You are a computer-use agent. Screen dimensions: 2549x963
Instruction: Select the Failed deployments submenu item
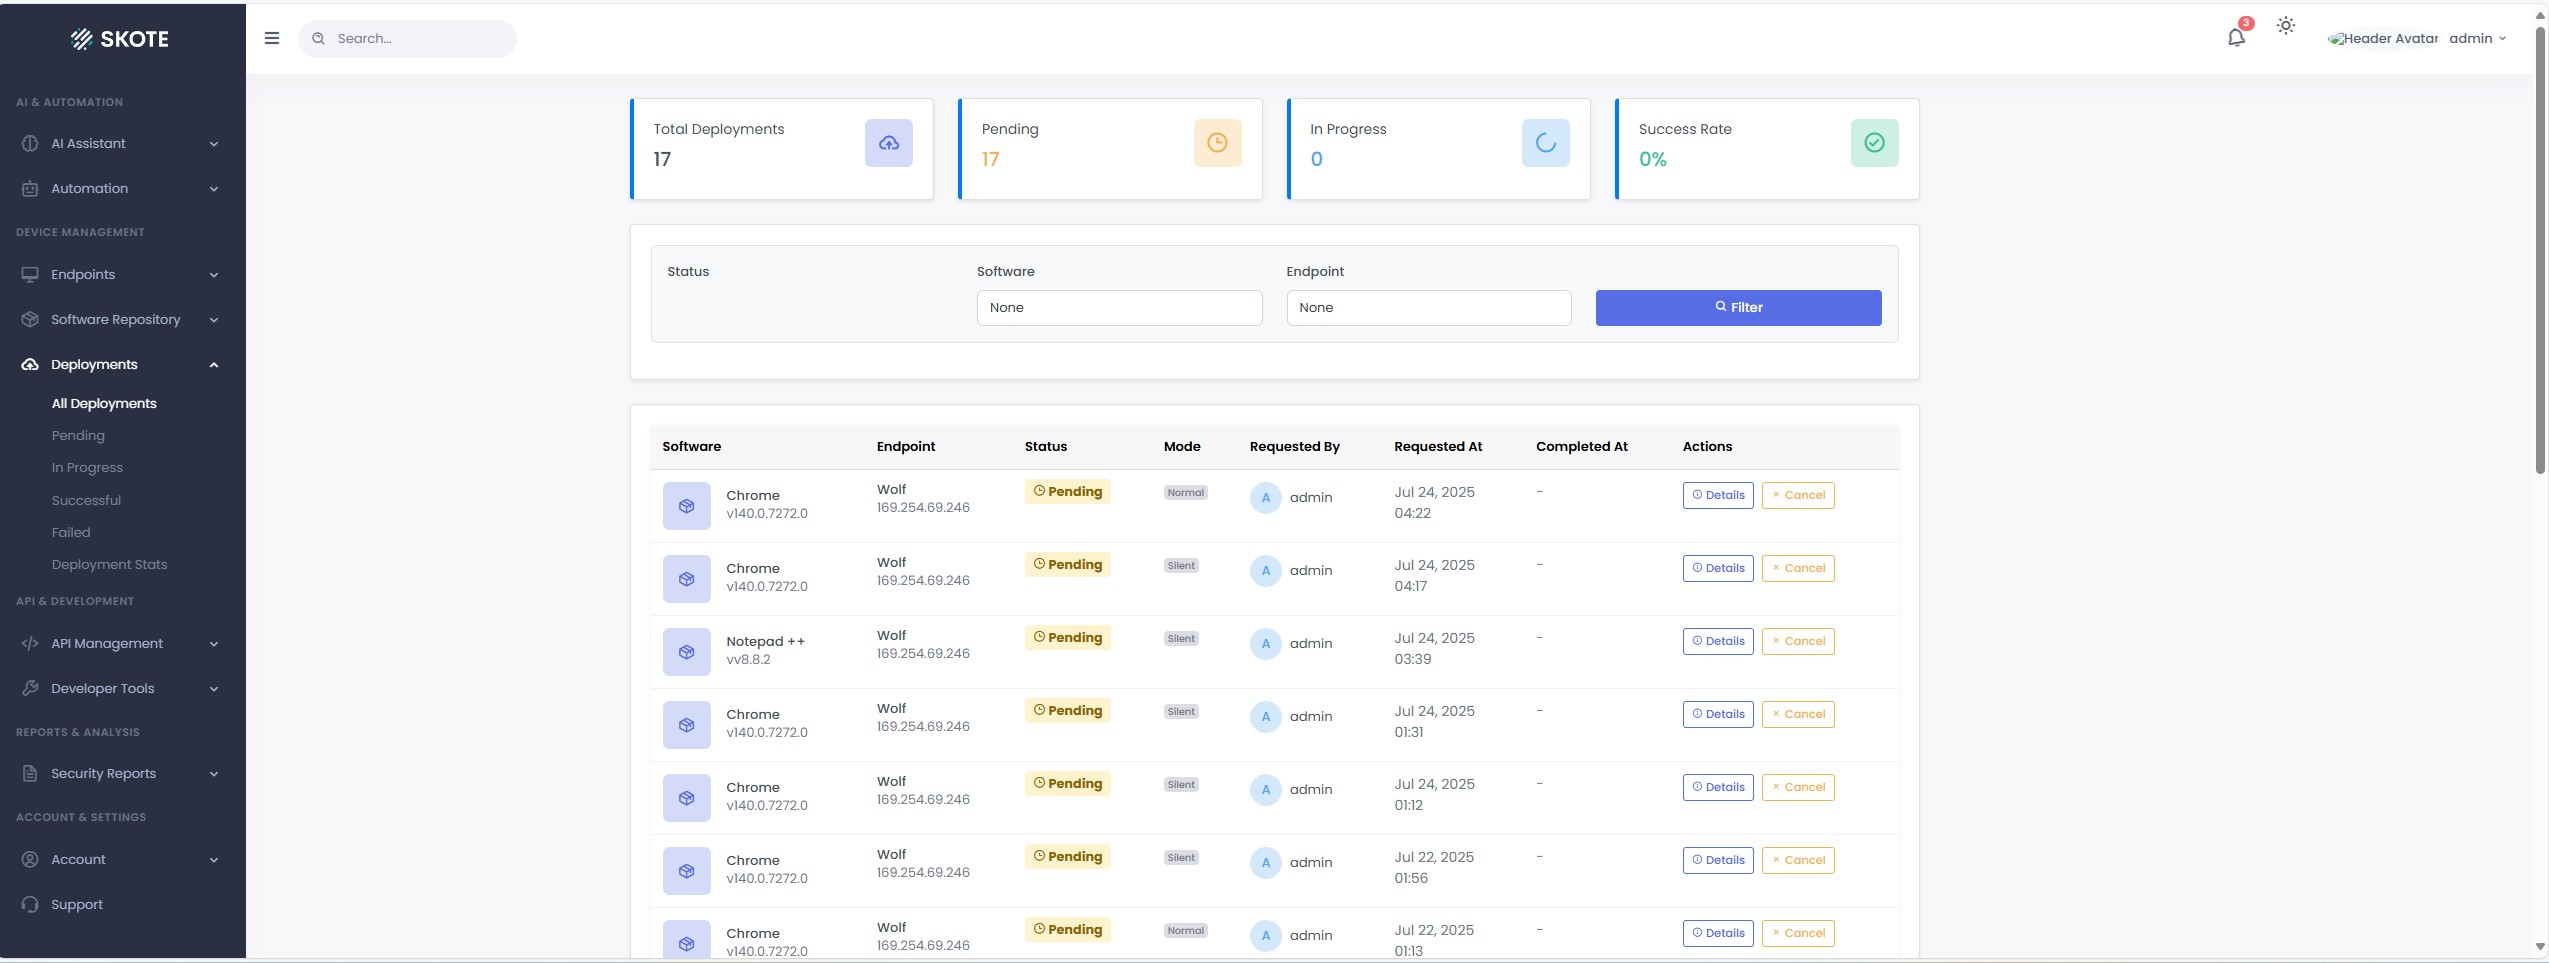coord(71,532)
